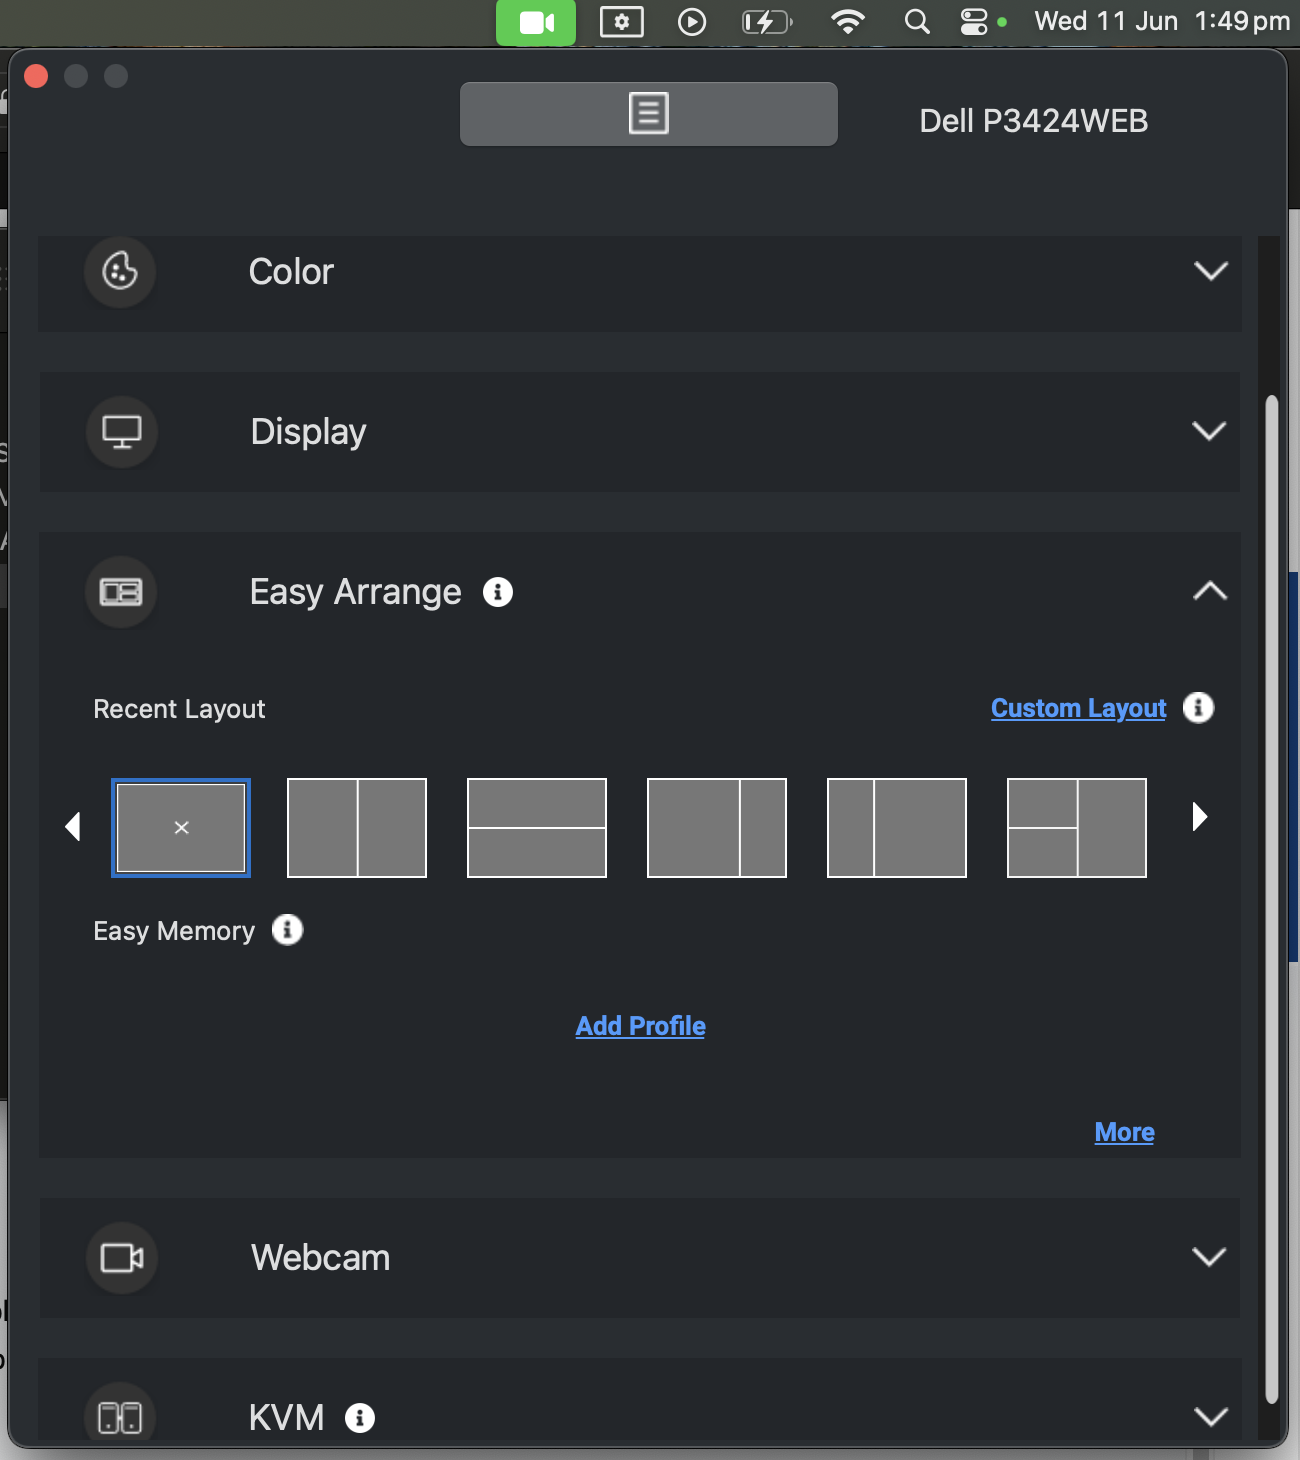This screenshot has height=1460, width=1300.
Task: Select the two equal vertical columns layout
Action: [x=357, y=828]
